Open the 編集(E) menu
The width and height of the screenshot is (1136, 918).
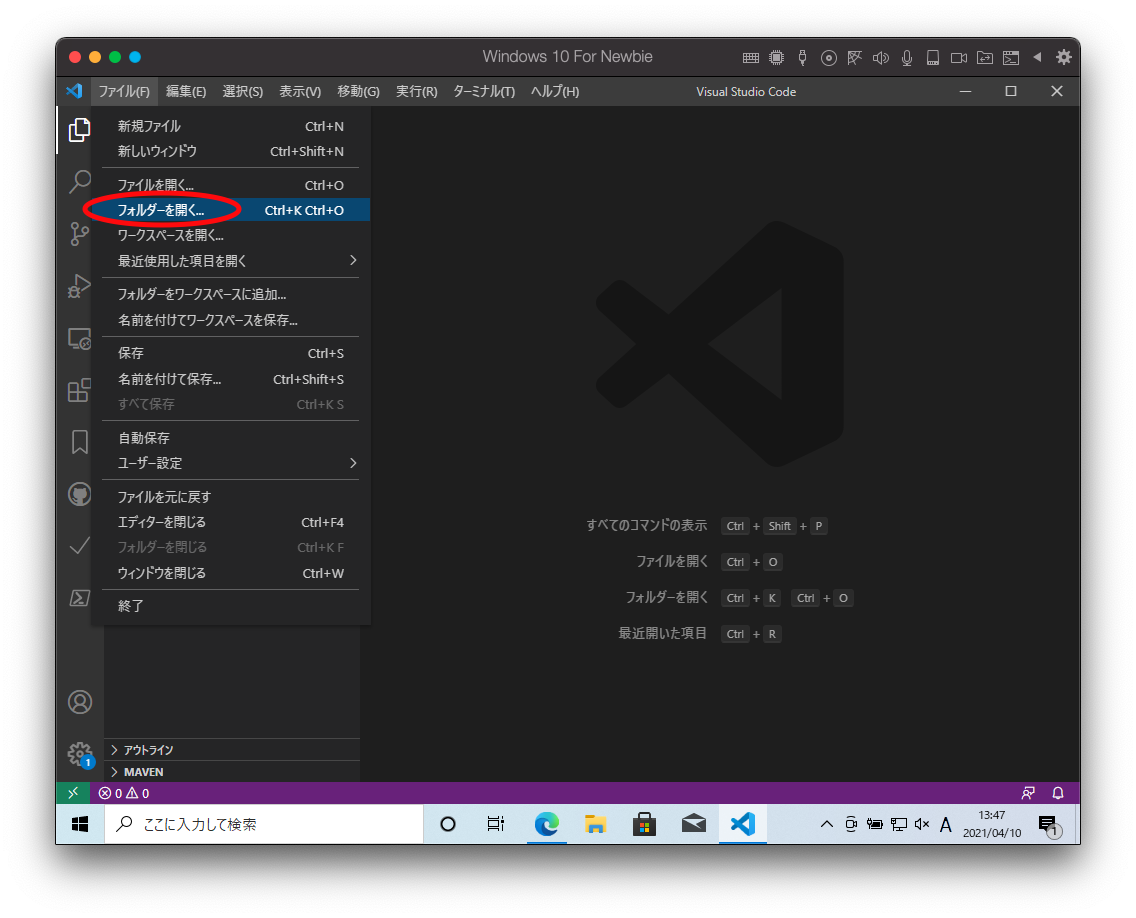point(185,91)
